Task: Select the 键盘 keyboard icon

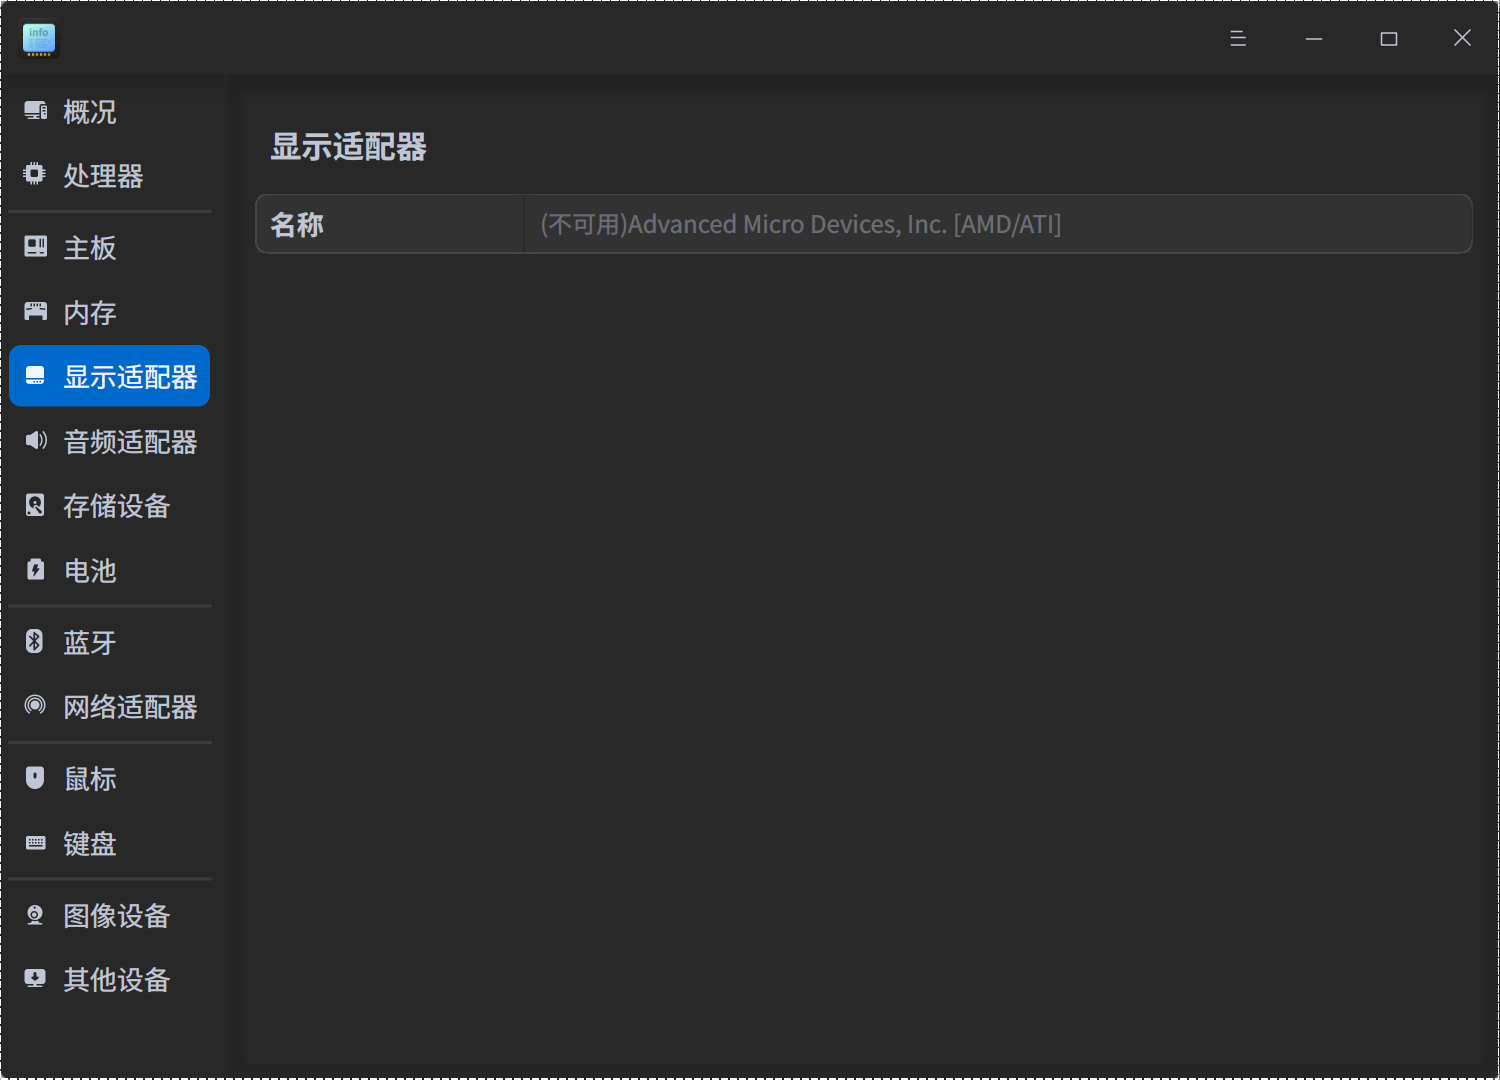Action: (36, 843)
